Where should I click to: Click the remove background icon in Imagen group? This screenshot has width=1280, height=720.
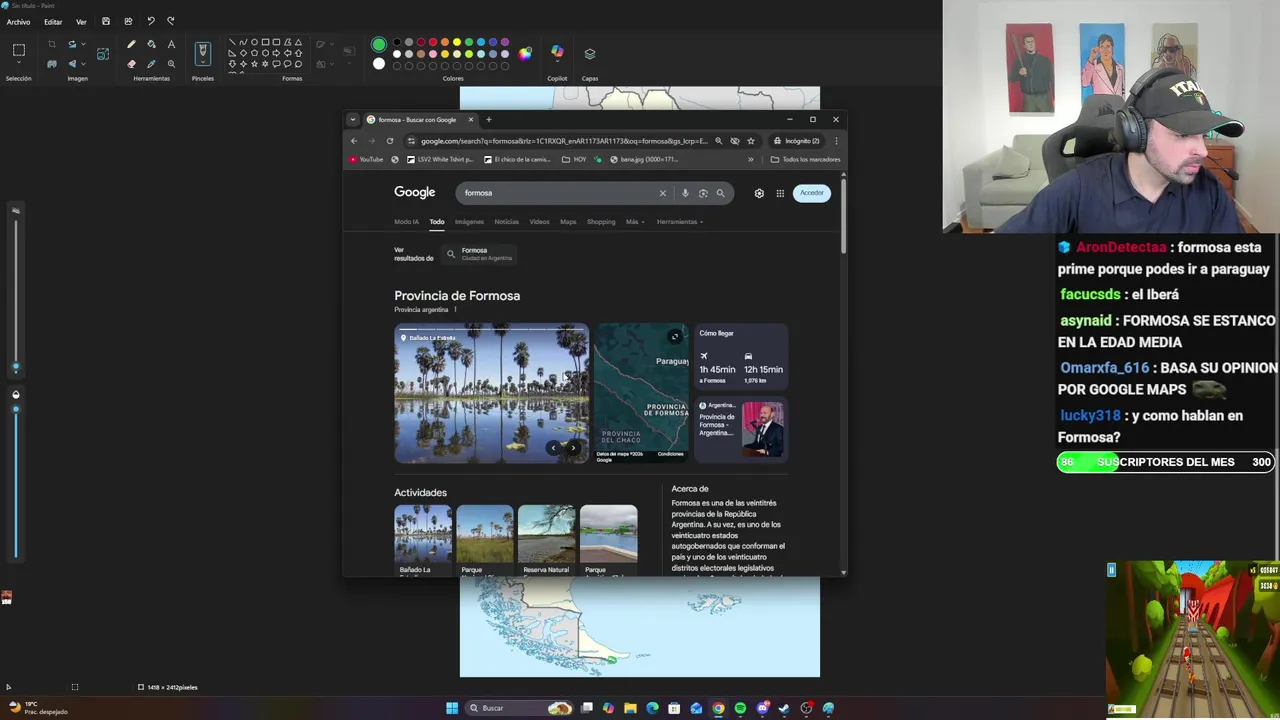pos(52,64)
